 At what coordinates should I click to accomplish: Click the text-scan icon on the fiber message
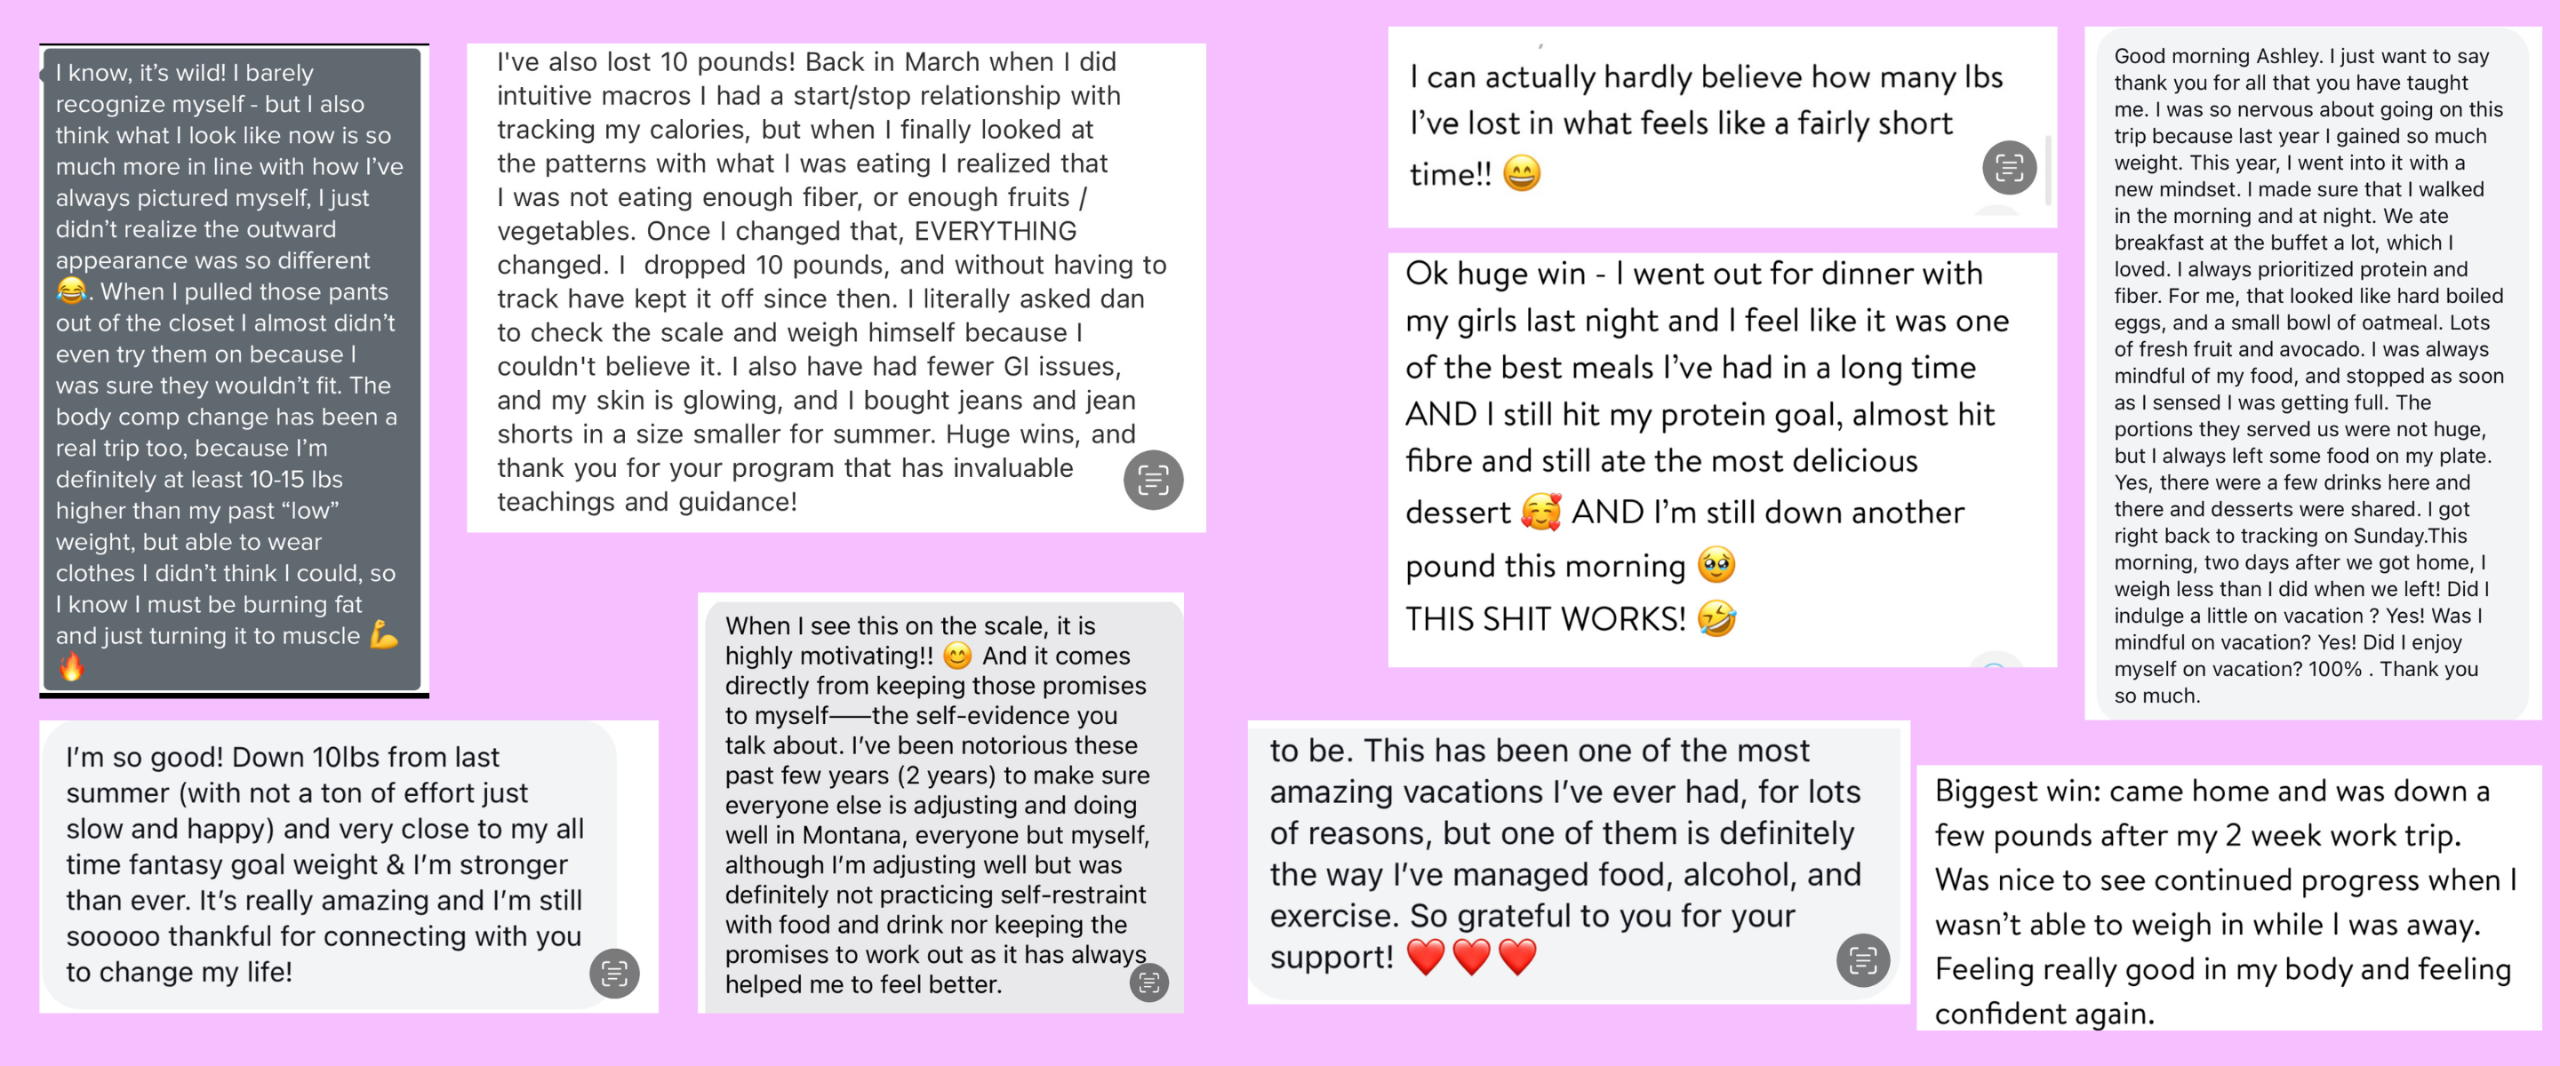(1152, 480)
